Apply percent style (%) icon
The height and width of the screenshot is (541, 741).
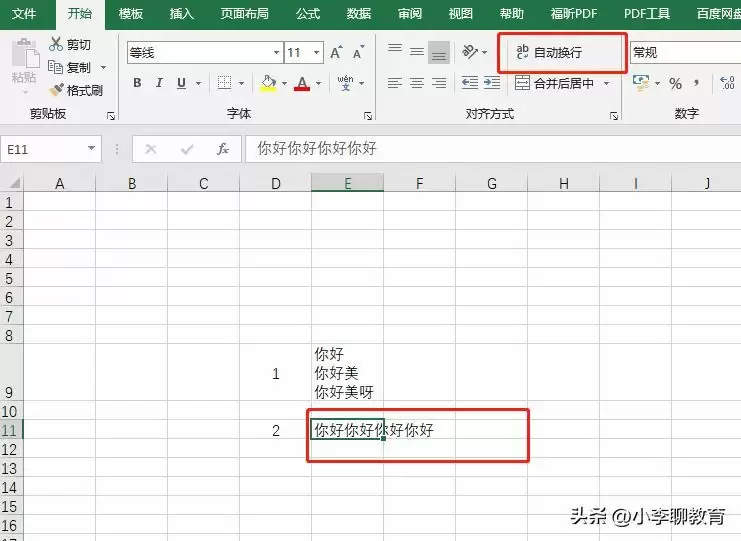pos(675,84)
